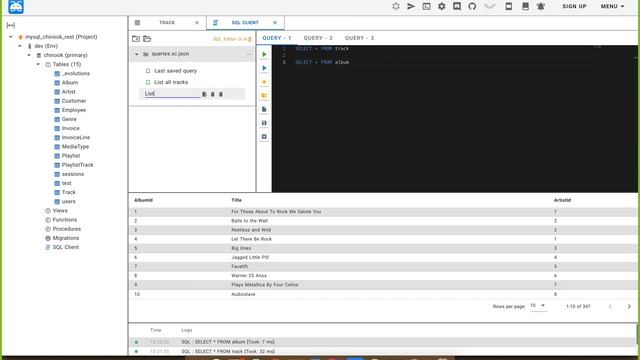Open the settings gear icon
Viewport: 640px width, 360px height.
point(442,6)
